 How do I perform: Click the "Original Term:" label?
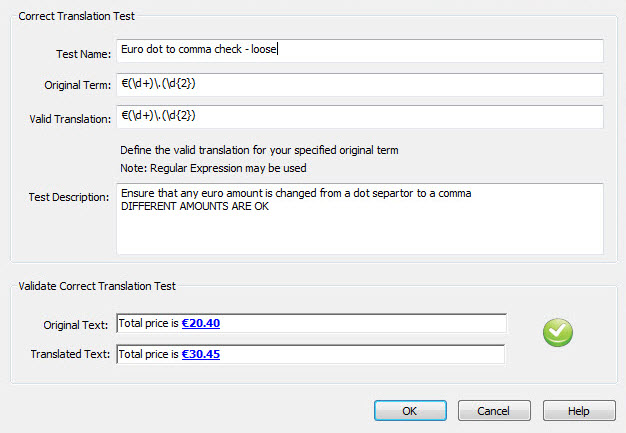click(x=77, y=86)
